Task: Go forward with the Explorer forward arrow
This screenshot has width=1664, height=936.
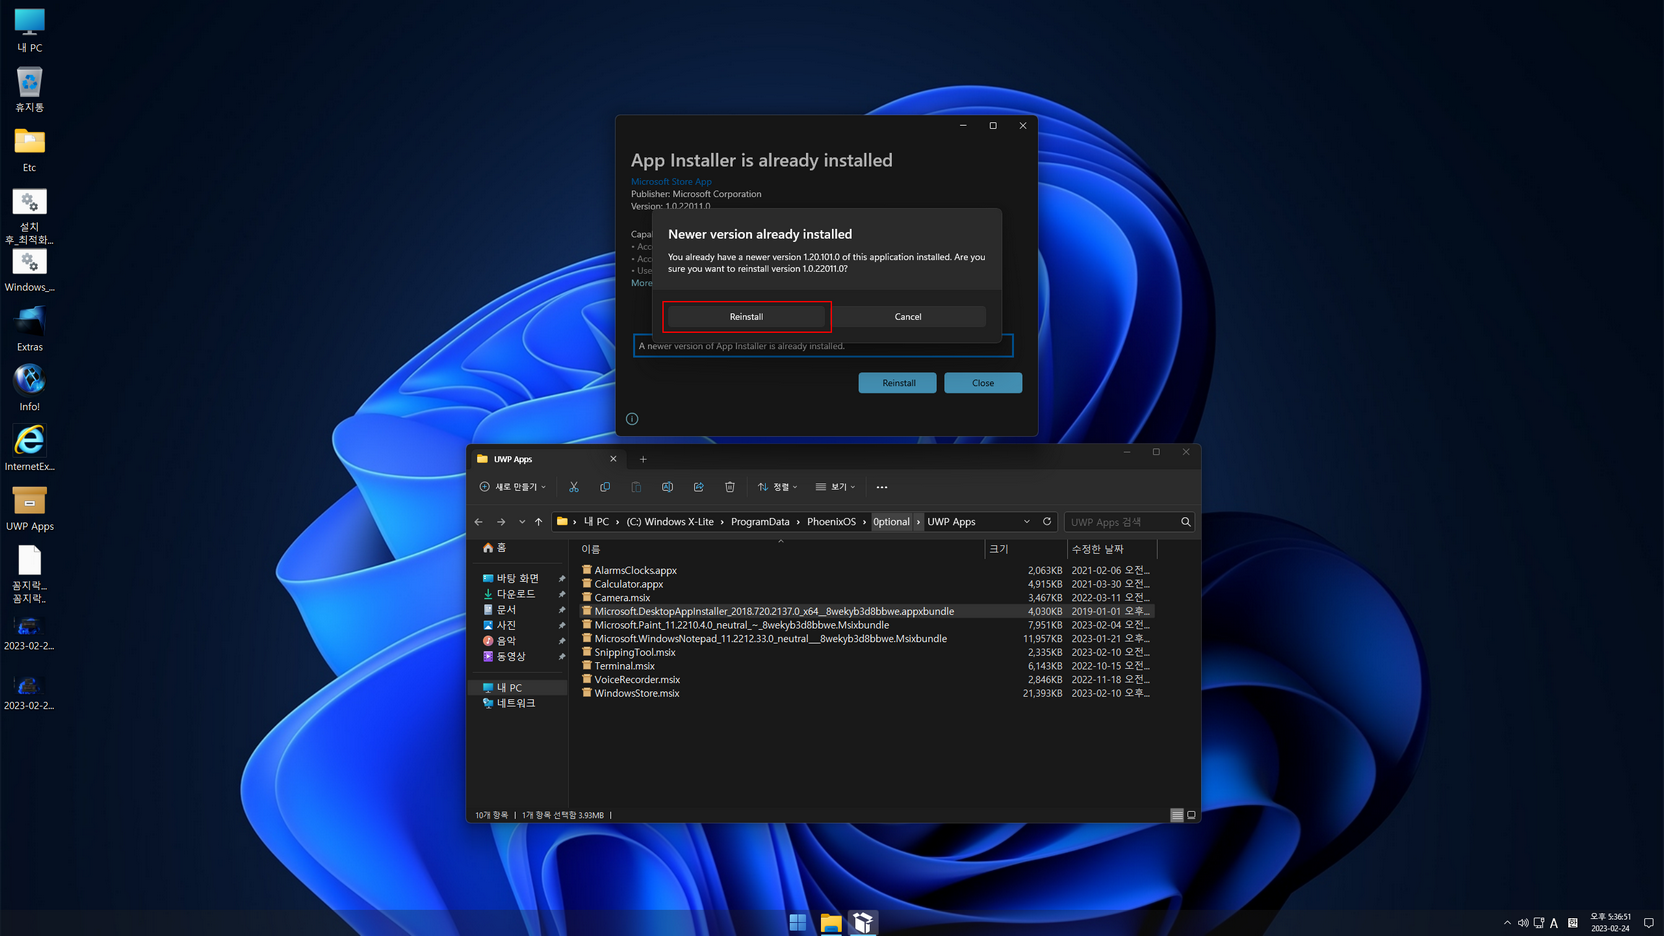Action: pyautogui.click(x=501, y=522)
